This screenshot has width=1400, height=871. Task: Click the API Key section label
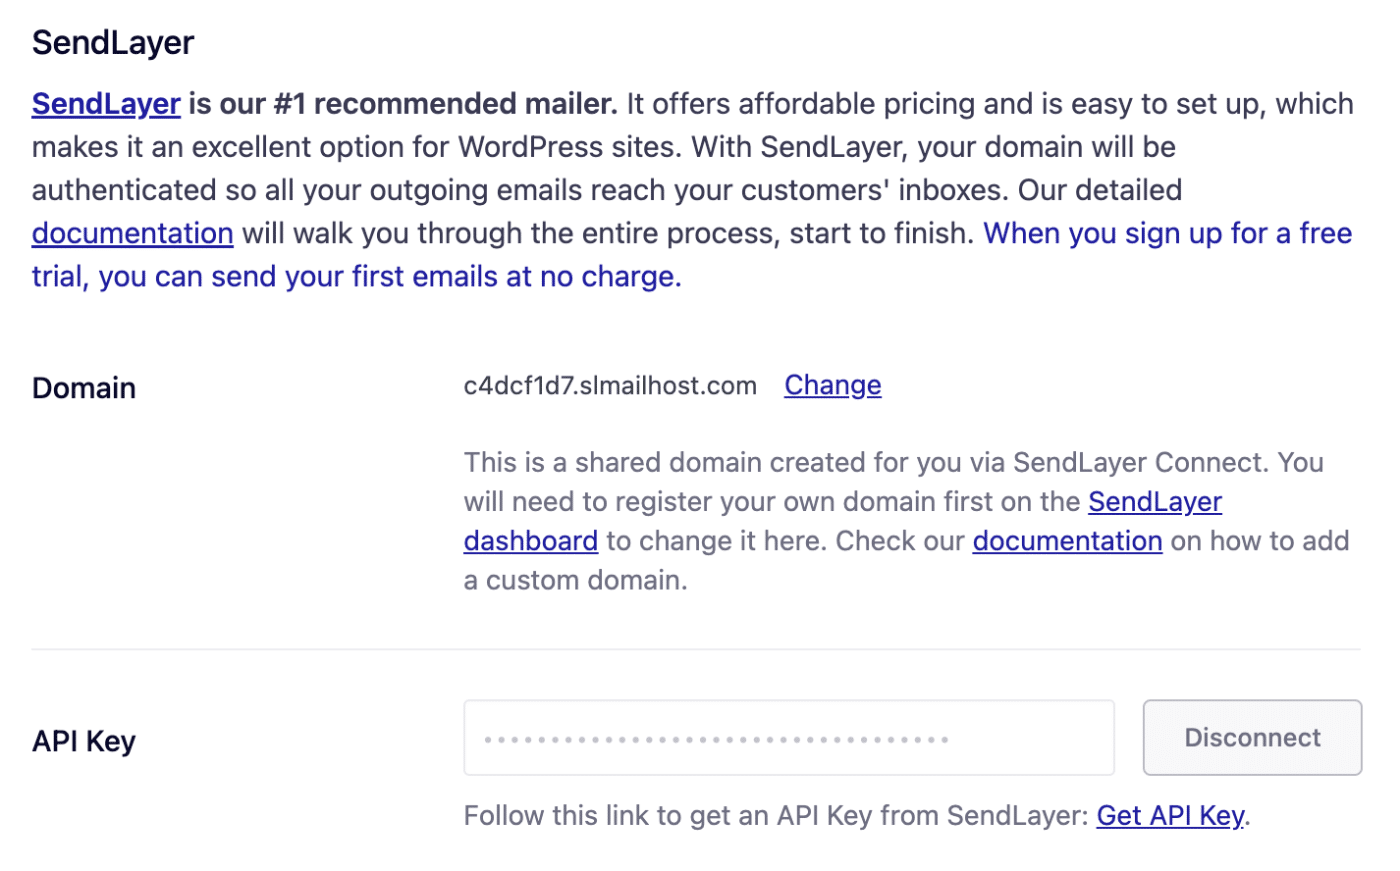pos(83,740)
